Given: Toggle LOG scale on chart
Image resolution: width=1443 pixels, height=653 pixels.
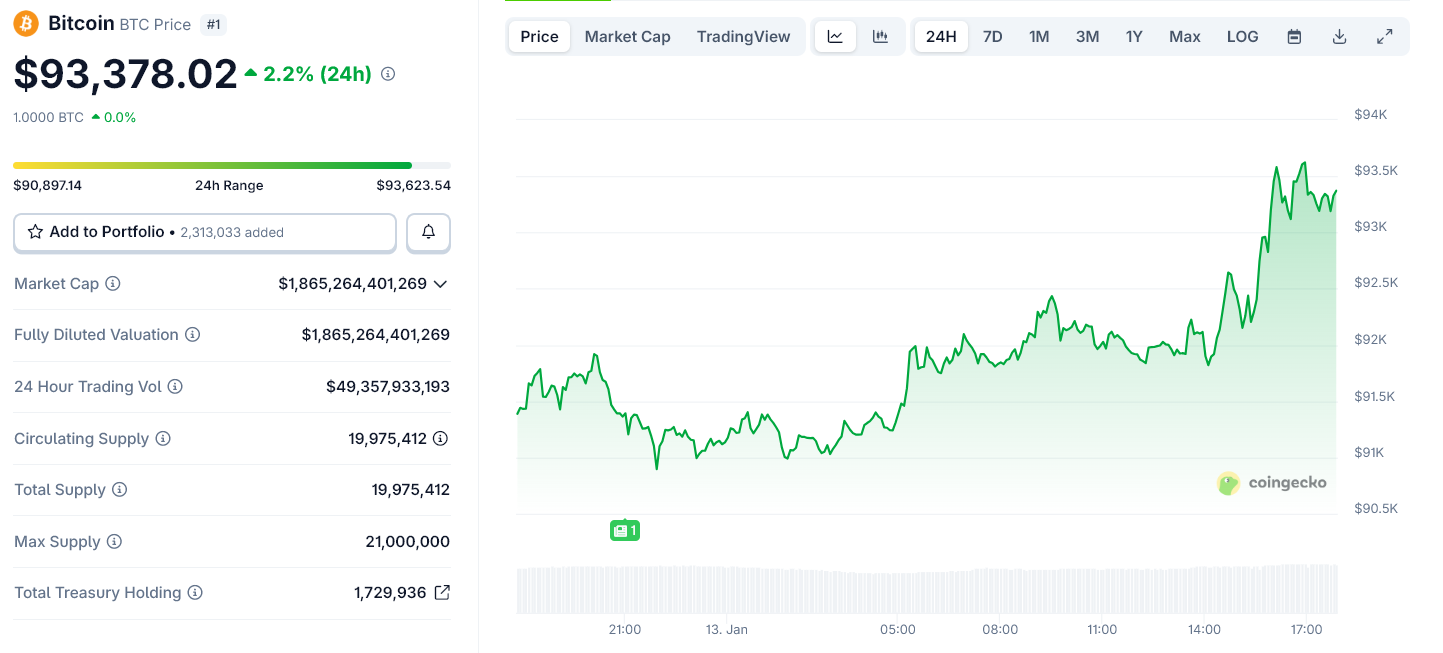Looking at the screenshot, I should point(1242,37).
